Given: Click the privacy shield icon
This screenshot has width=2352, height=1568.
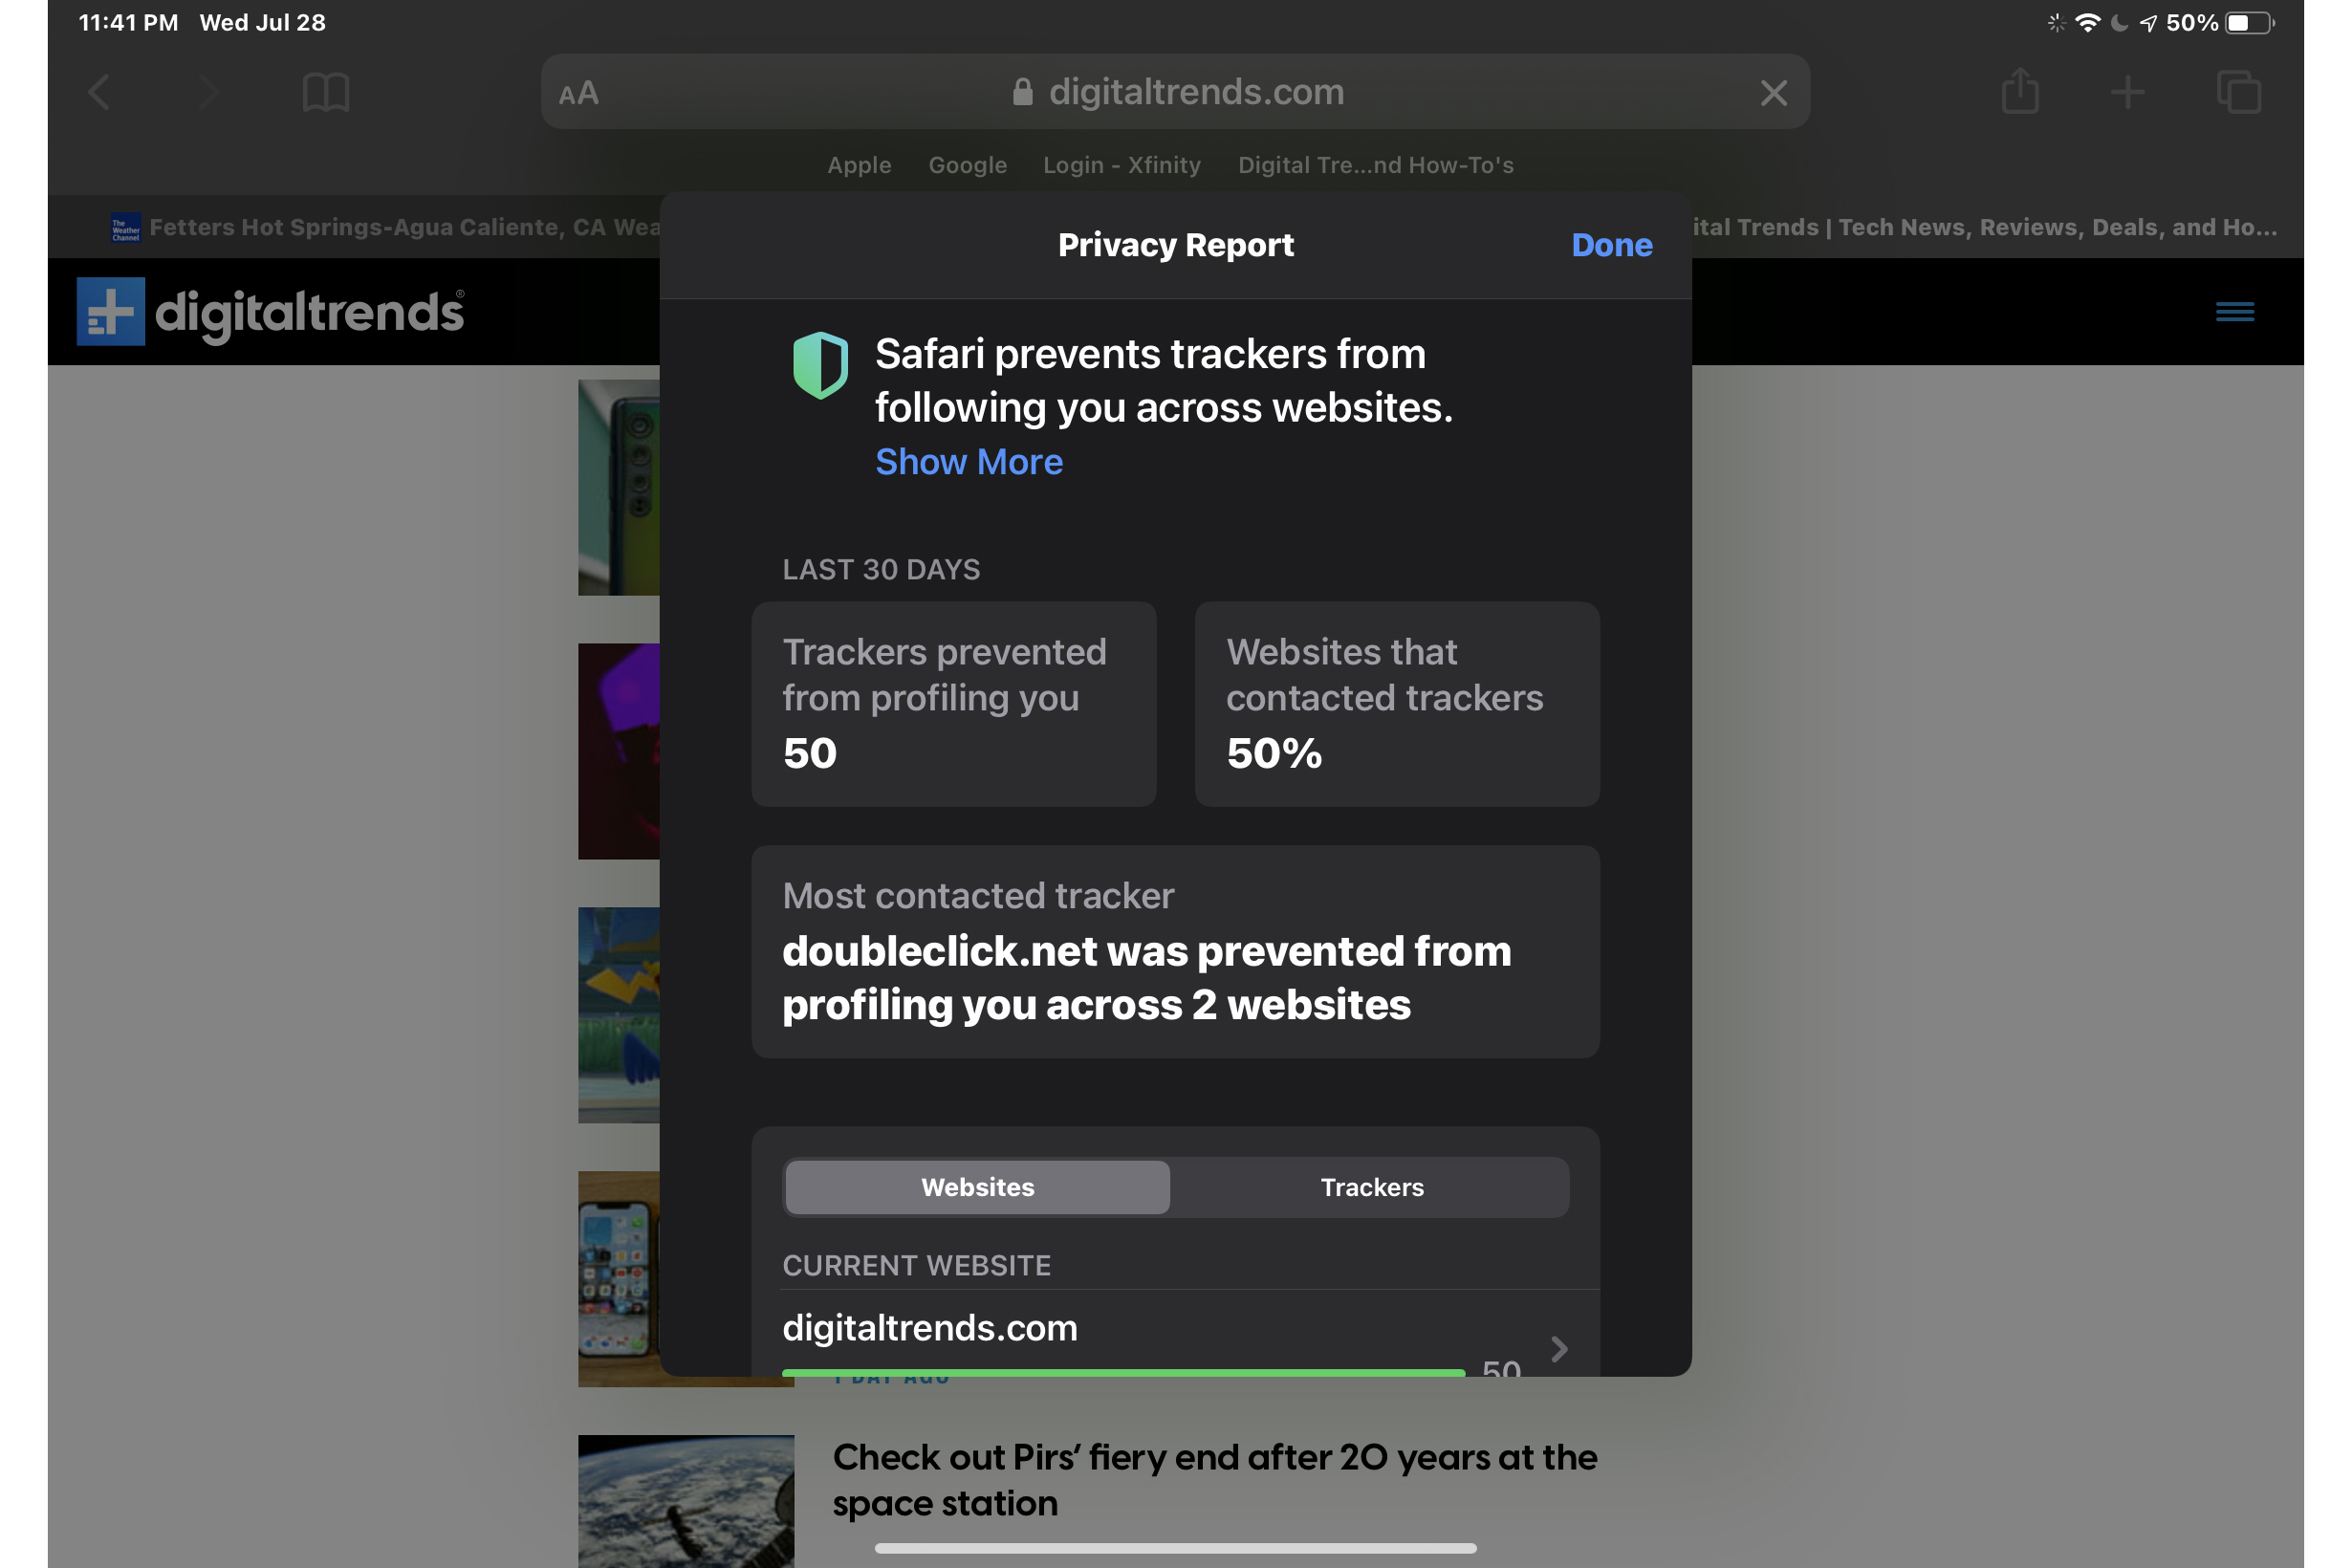Looking at the screenshot, I should tap(820, 365).
